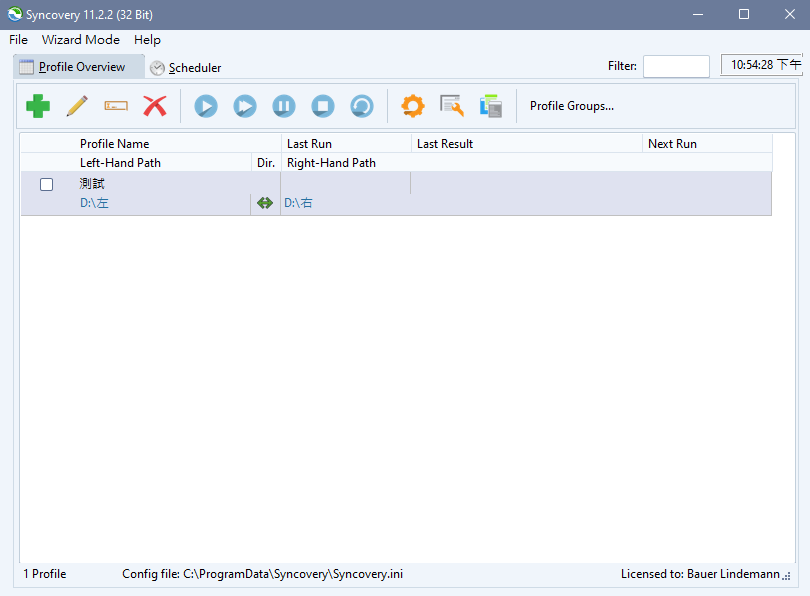The height and width of the screenshot is (596, 810).
Task: Rename profile with the label icon
Action: pos(116,106)
